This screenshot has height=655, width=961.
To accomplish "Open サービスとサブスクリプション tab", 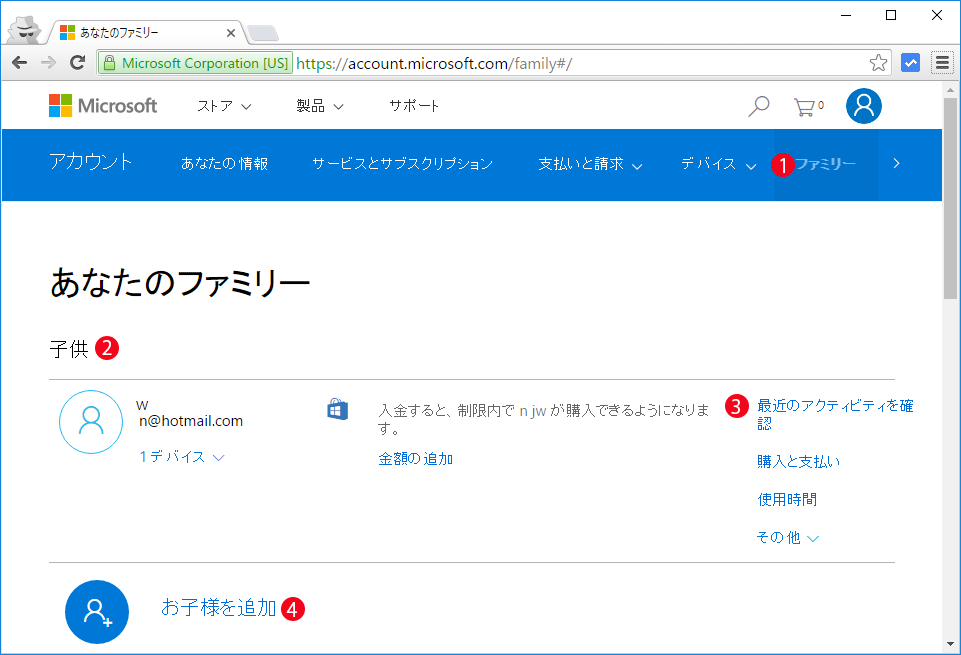I will click(403, 164).
